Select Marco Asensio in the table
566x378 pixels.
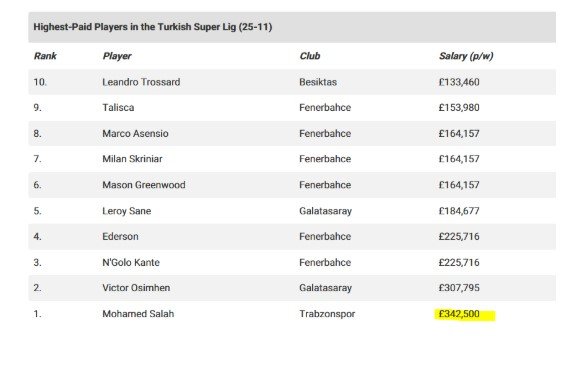pyautogui.click(x=135, y=134)
